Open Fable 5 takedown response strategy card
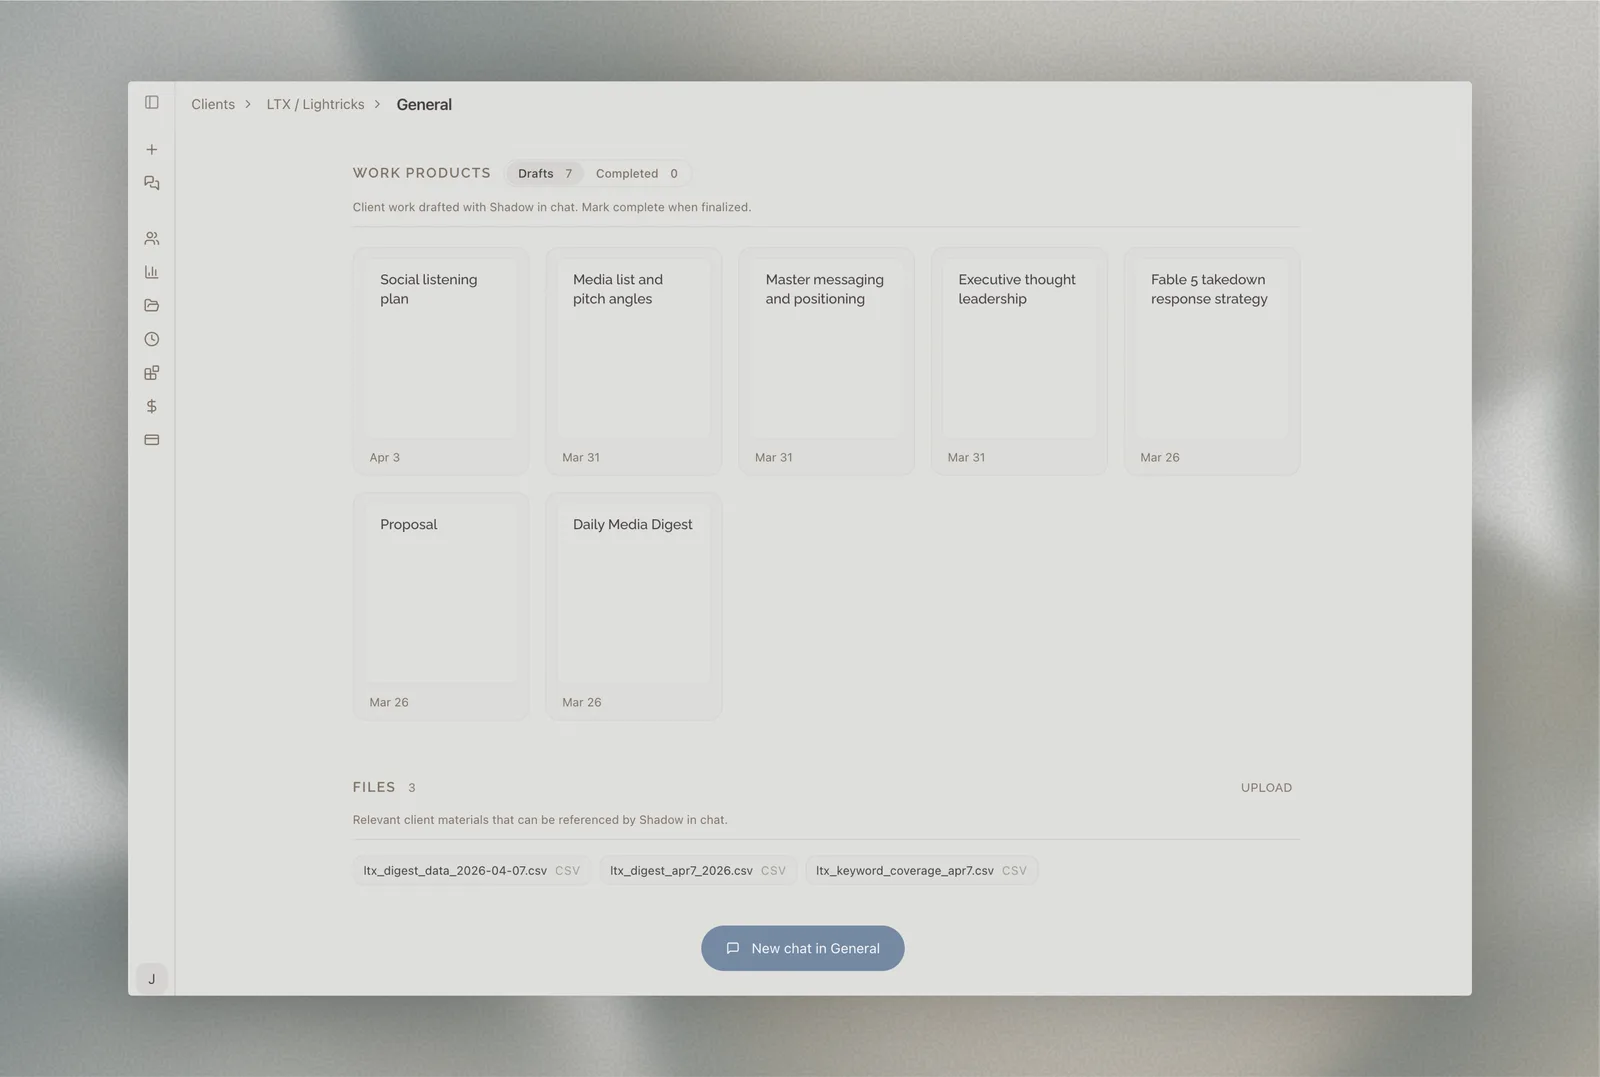The height and width of the screenshot is (1077, 1600). (x=1212, y=361)
